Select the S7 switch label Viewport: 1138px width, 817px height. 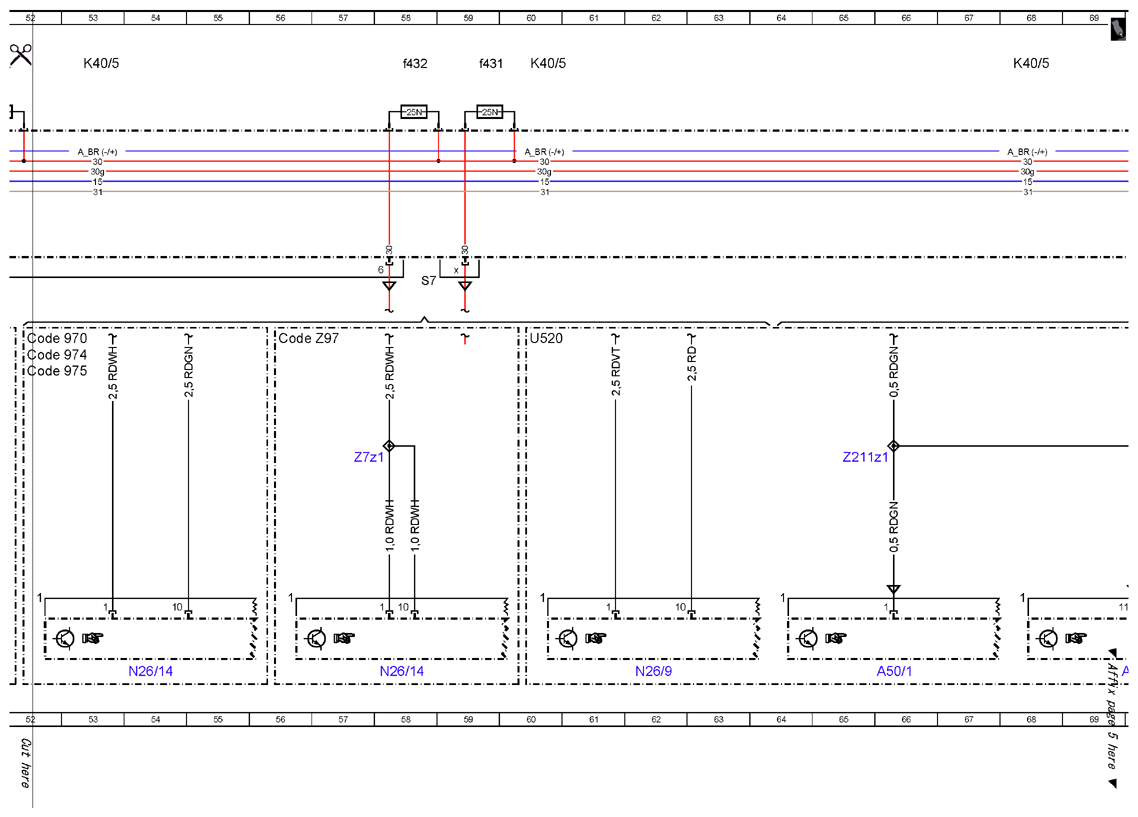tap(429, 281)
